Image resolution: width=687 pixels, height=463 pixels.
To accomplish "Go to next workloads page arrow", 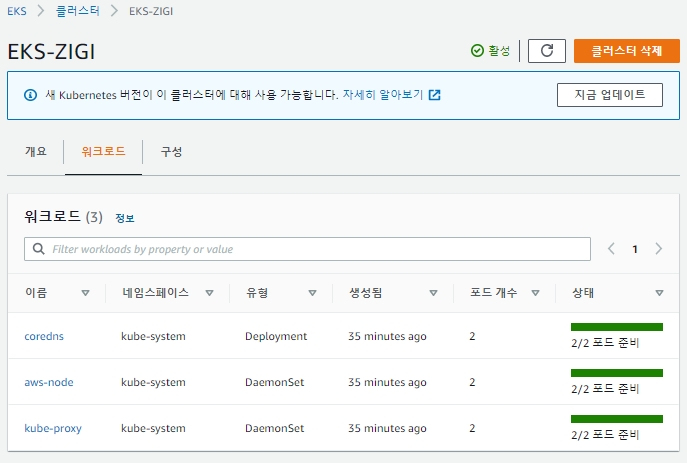I will tap(659, 249).
